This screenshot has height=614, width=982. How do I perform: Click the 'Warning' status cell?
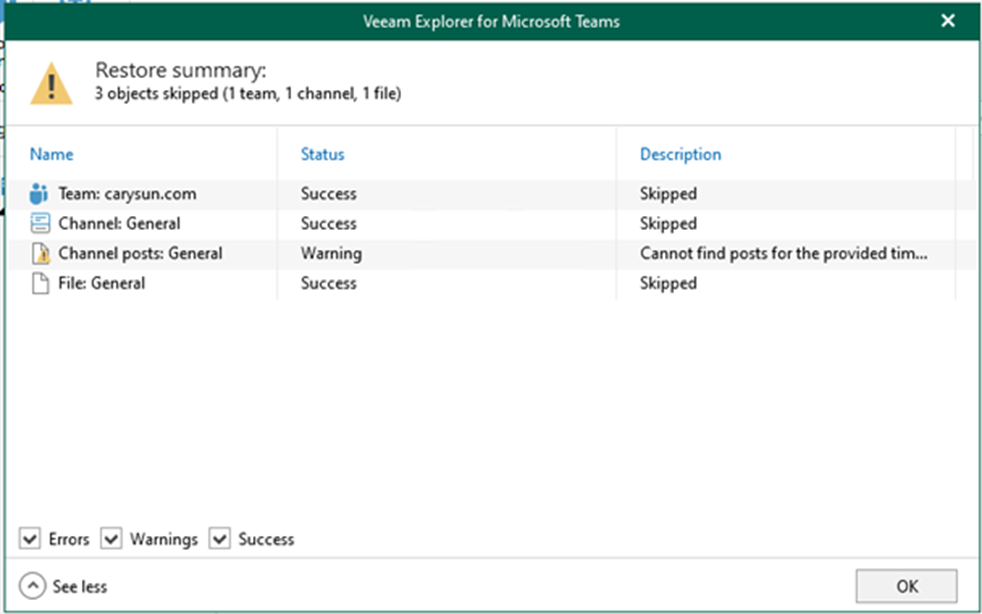(331, 254)
